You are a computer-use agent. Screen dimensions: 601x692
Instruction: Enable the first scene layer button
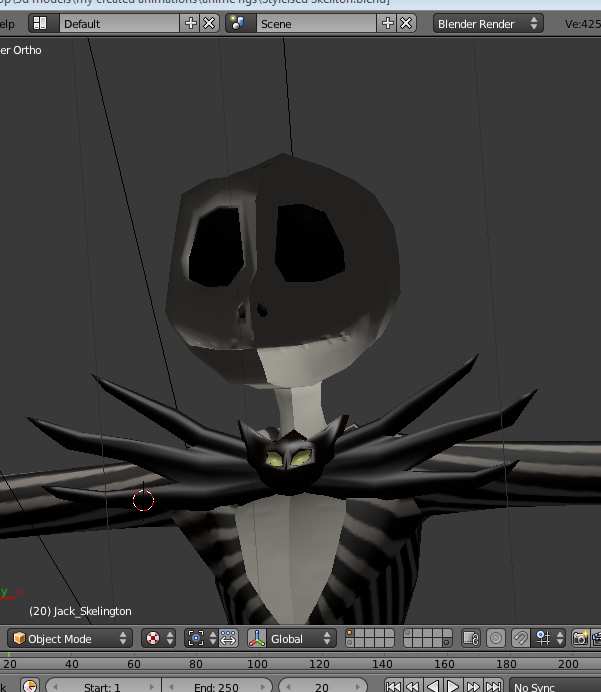(350, 634)
